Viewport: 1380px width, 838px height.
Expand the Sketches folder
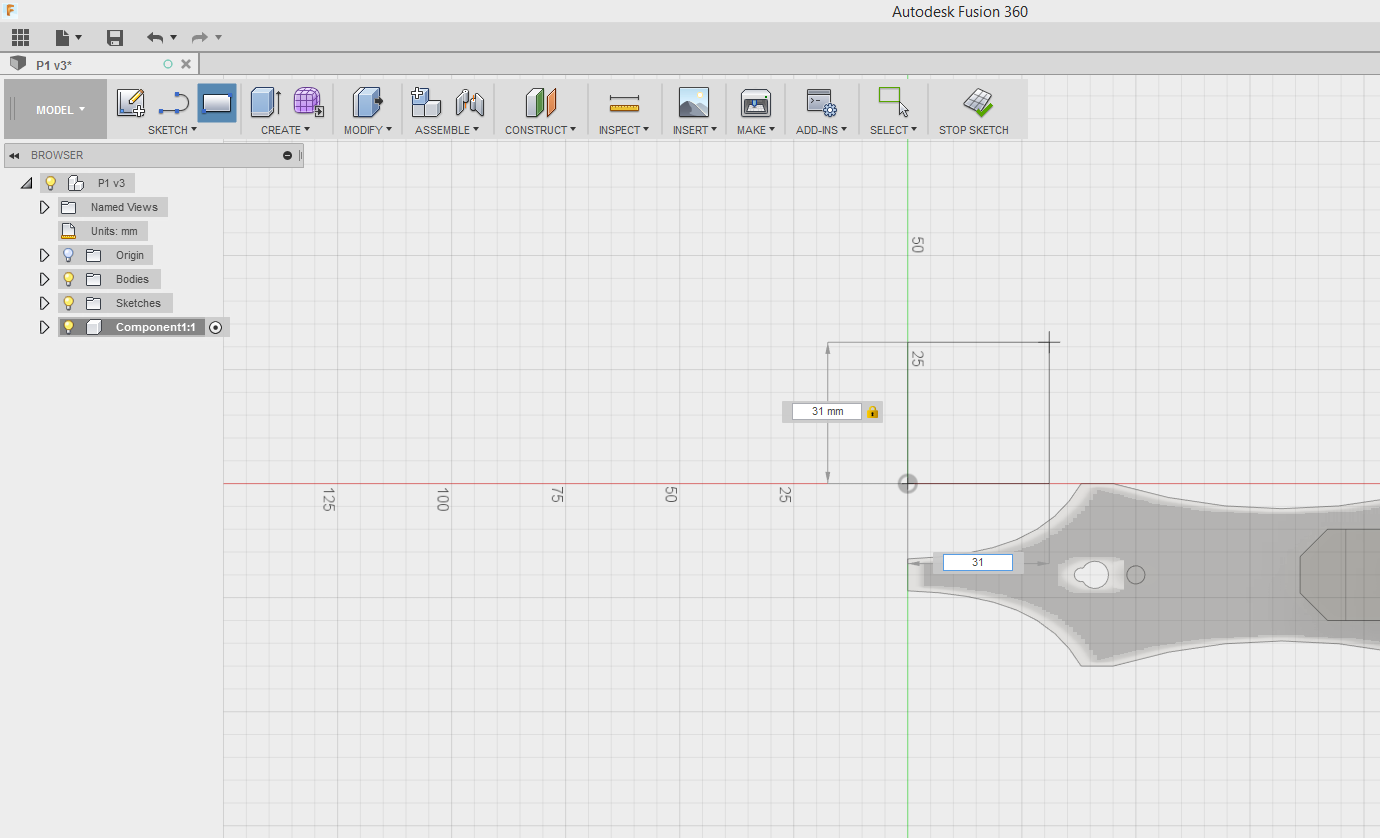[44, 303]
